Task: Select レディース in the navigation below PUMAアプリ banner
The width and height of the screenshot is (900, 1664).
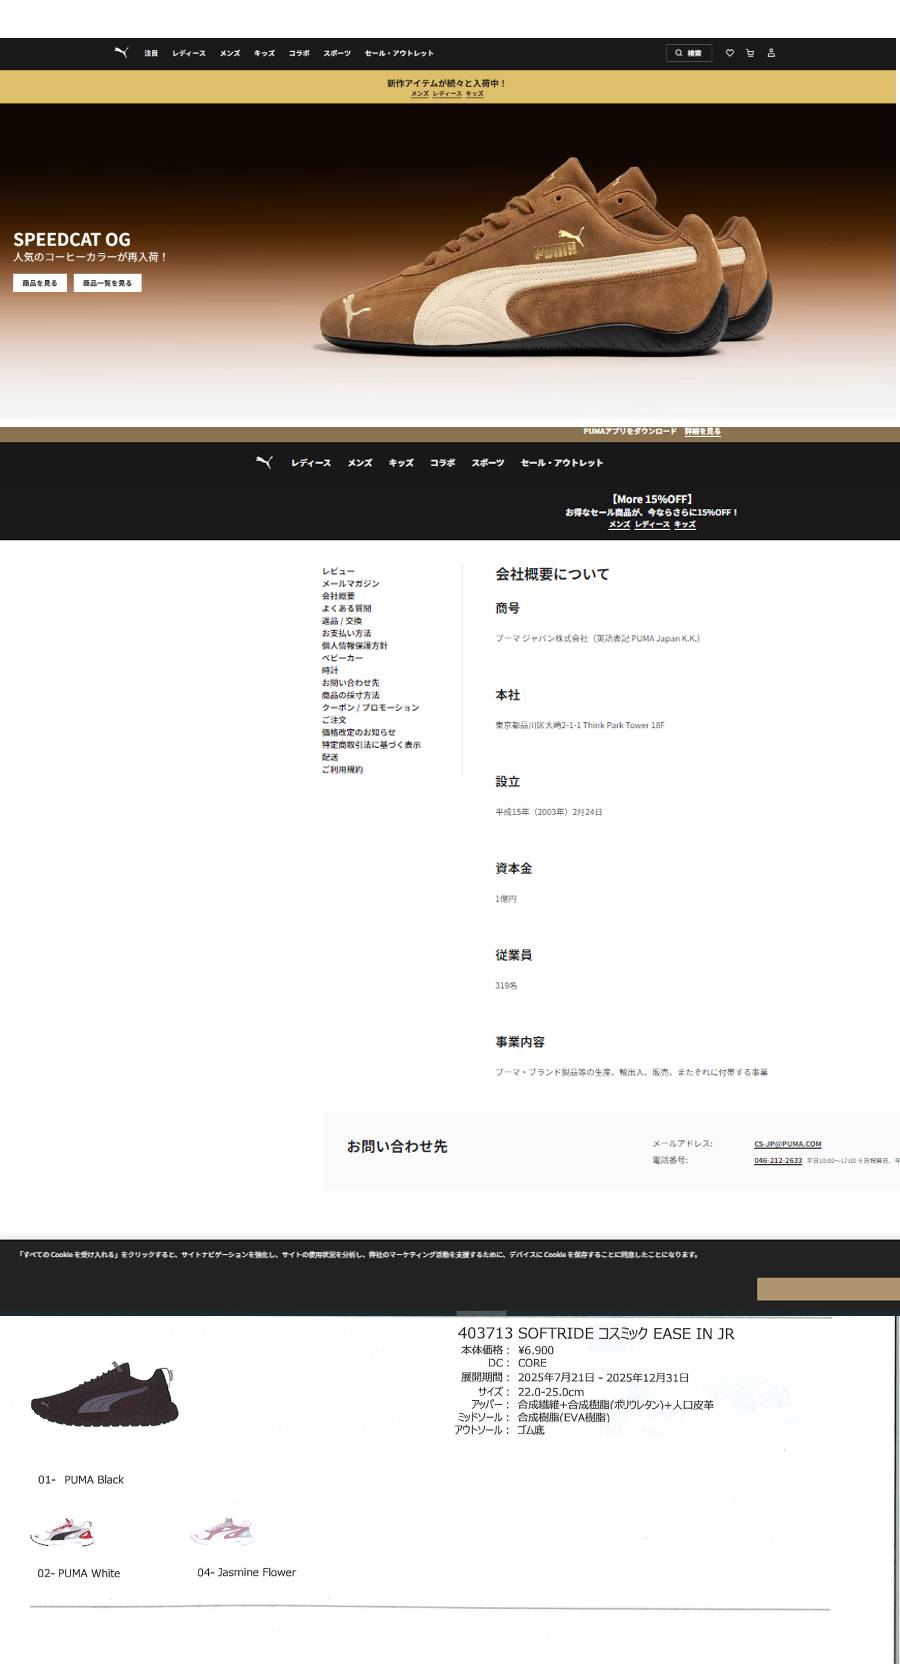Action: pos(311,463)
